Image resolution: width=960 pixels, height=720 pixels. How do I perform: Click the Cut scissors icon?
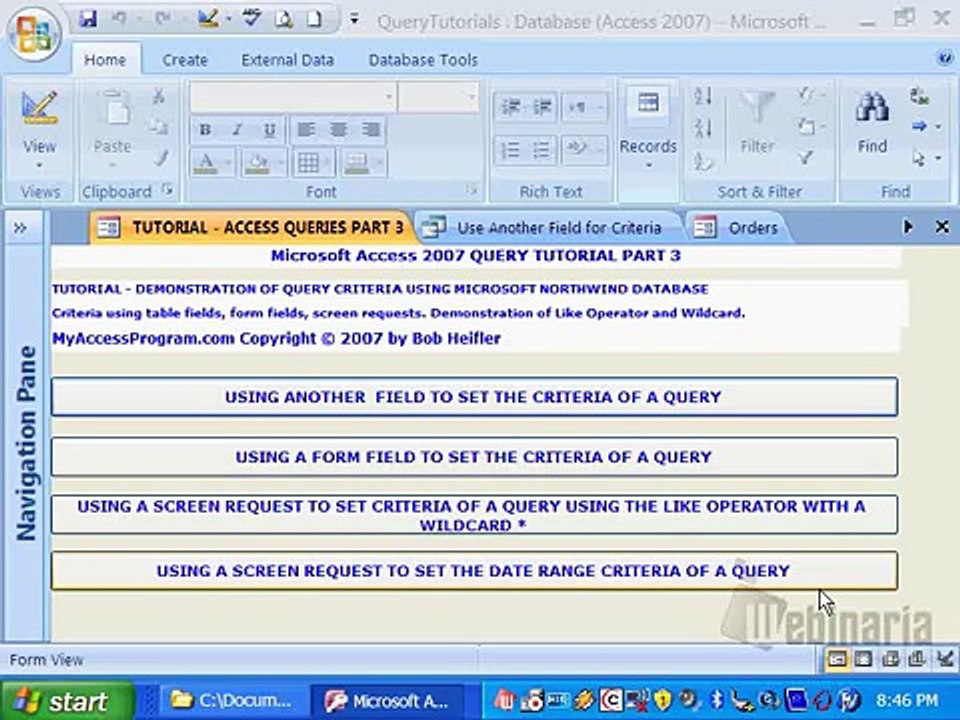(159, 96)
